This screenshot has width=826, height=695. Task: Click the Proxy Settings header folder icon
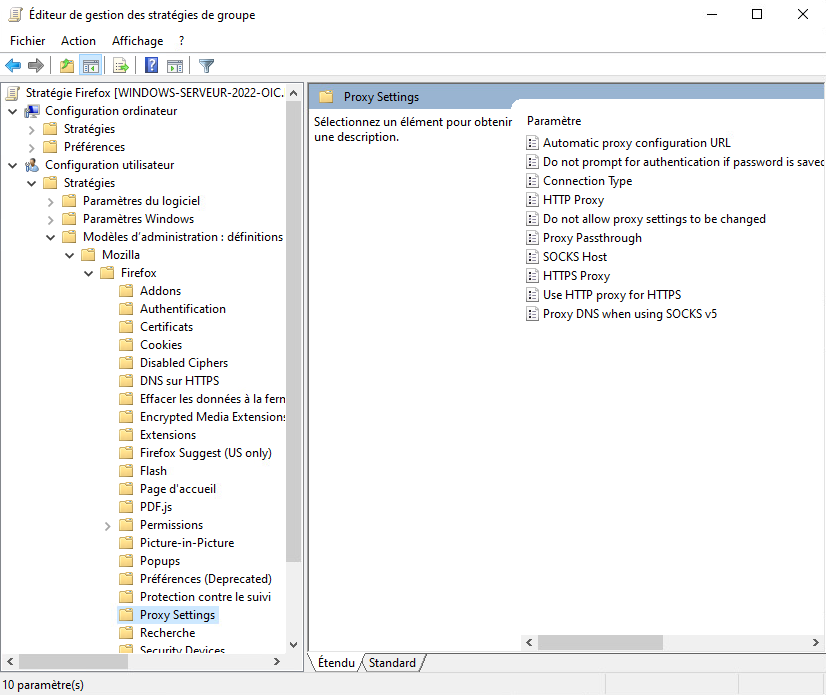click(326, 96)
